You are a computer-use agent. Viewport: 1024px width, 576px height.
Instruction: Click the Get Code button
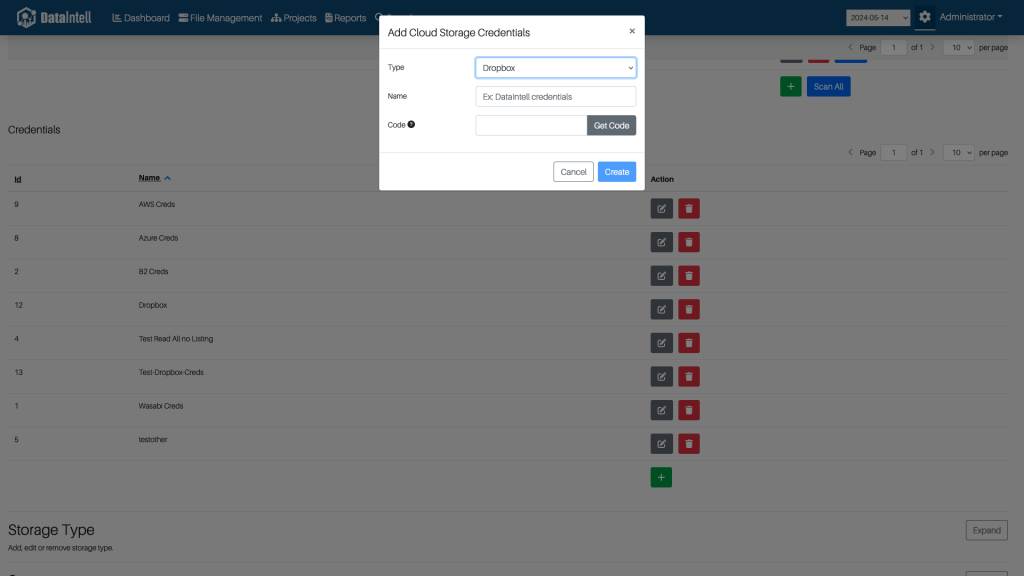pos(611,125)
